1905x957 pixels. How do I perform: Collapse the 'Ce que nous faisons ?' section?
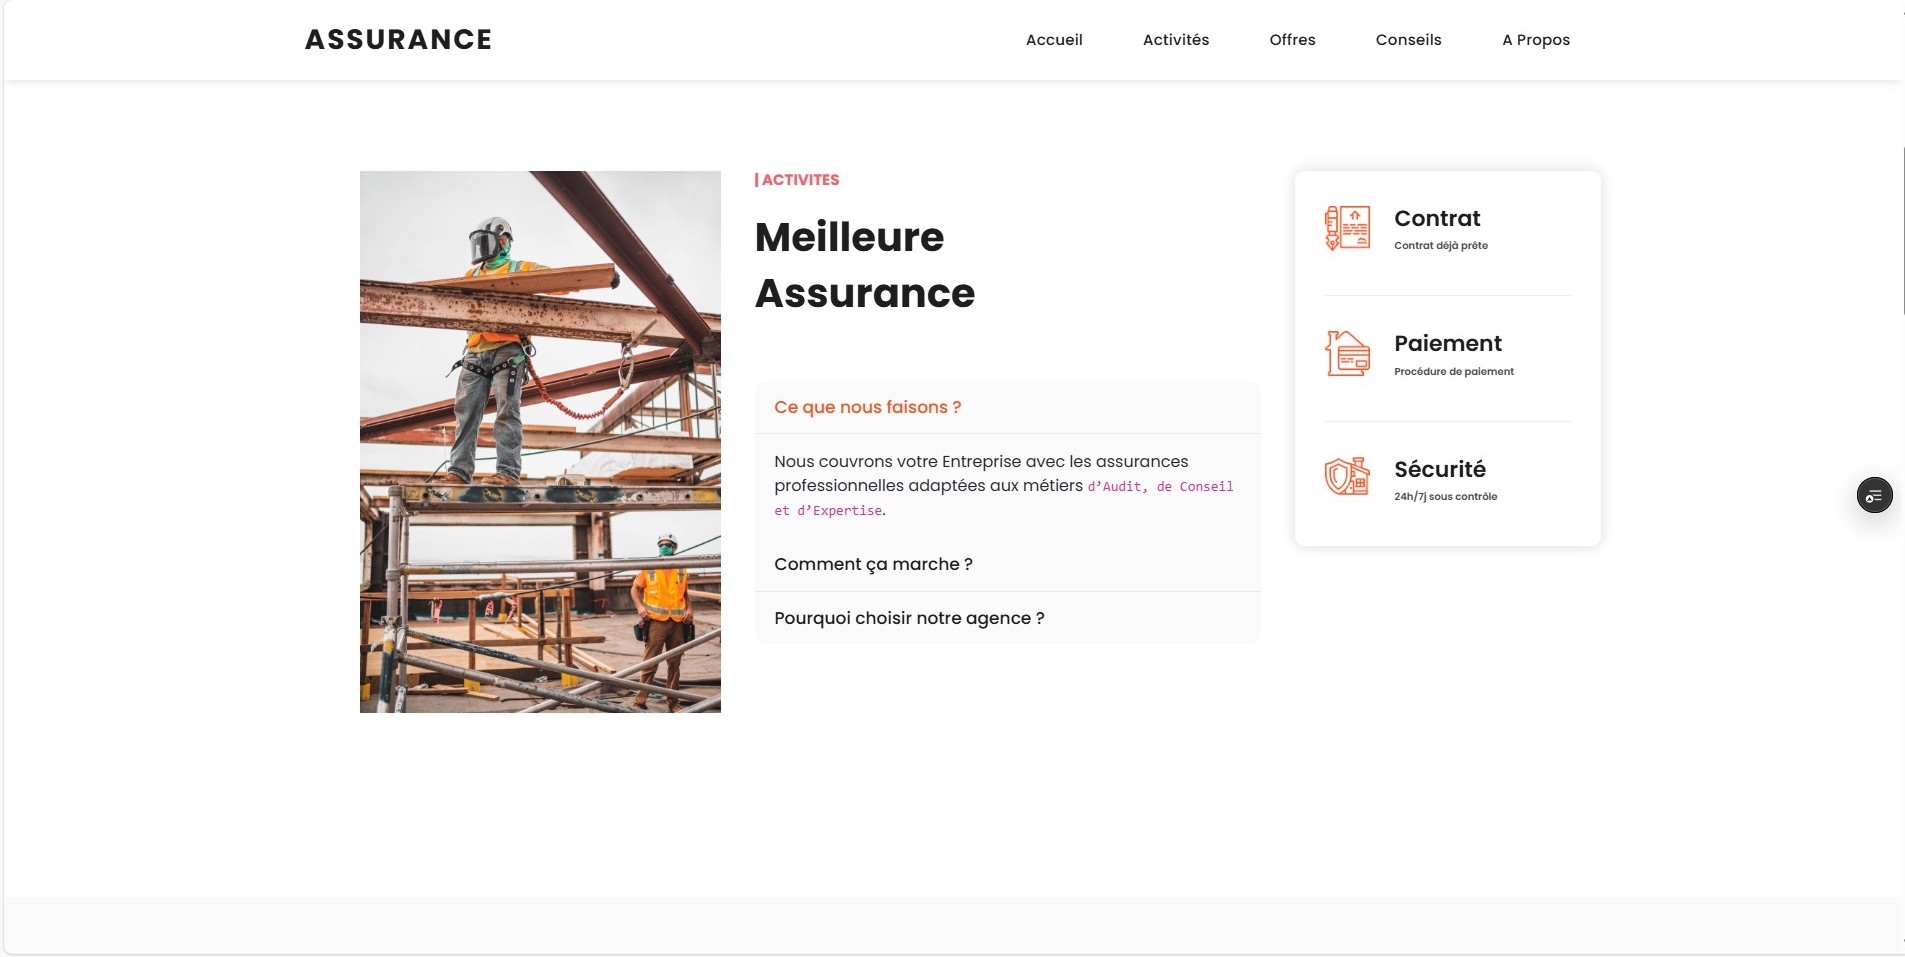click(867, 407)
